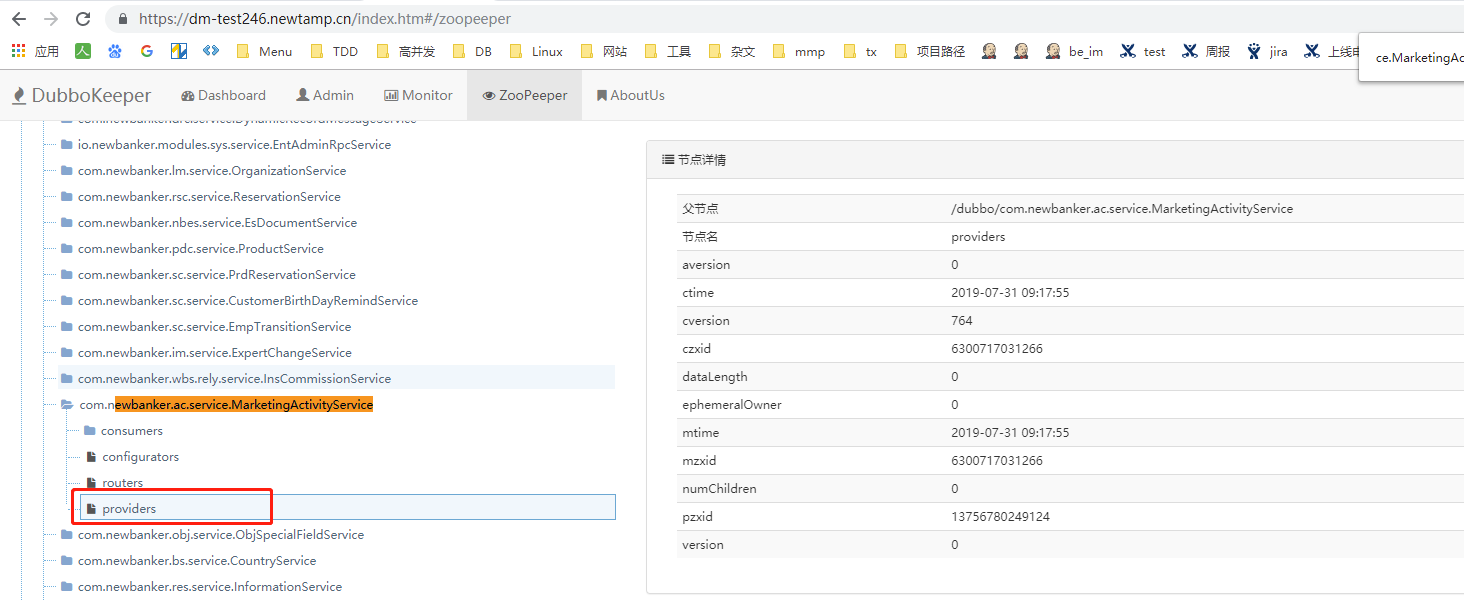This screenshot has height=601, width=1464.
Task: Open the AboutUs page link
Action: point(630,96)
